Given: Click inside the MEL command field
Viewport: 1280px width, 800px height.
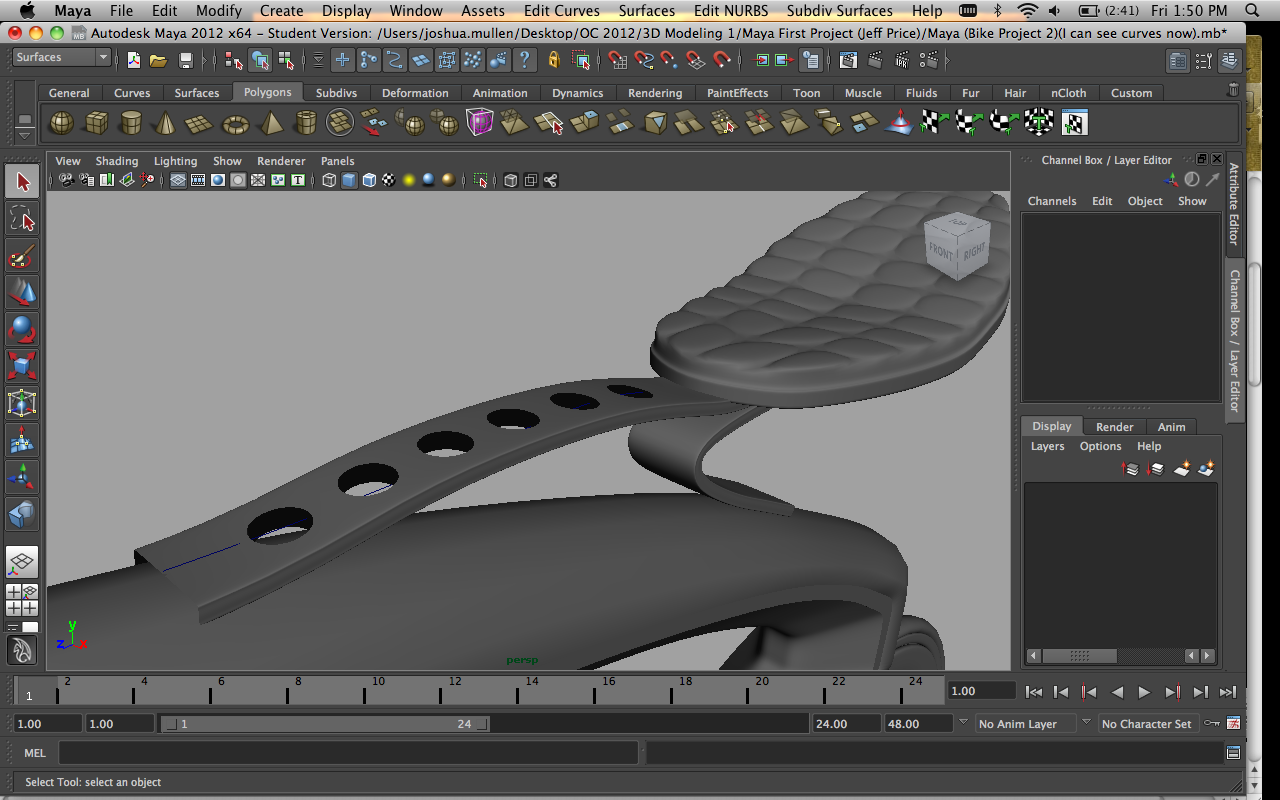Looking at the screenshot, I should click(350, 753).
